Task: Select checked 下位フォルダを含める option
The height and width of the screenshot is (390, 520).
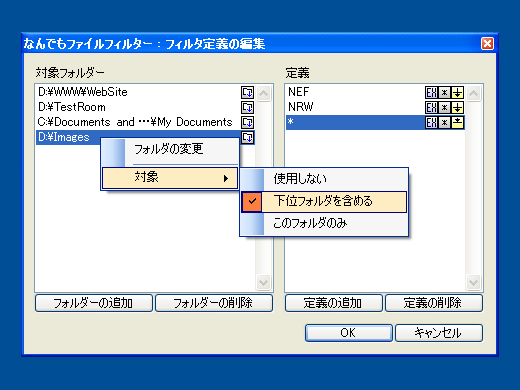Action: click(x=324, y=201)
